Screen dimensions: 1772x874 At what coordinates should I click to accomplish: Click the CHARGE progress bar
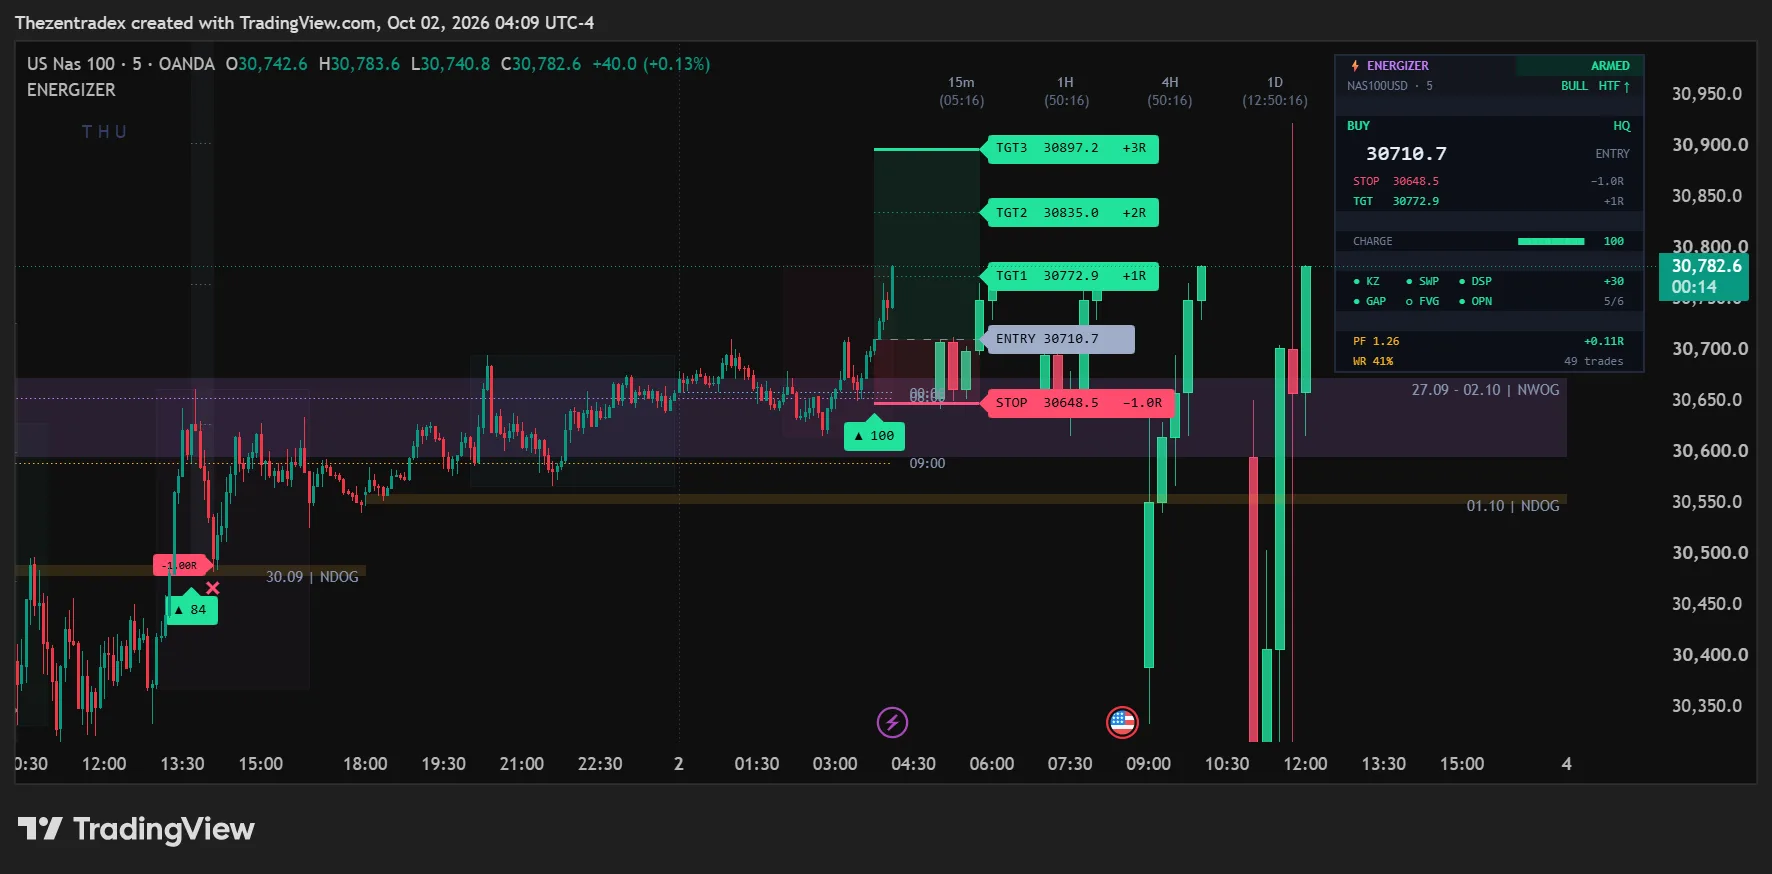tap(1551, 241)
